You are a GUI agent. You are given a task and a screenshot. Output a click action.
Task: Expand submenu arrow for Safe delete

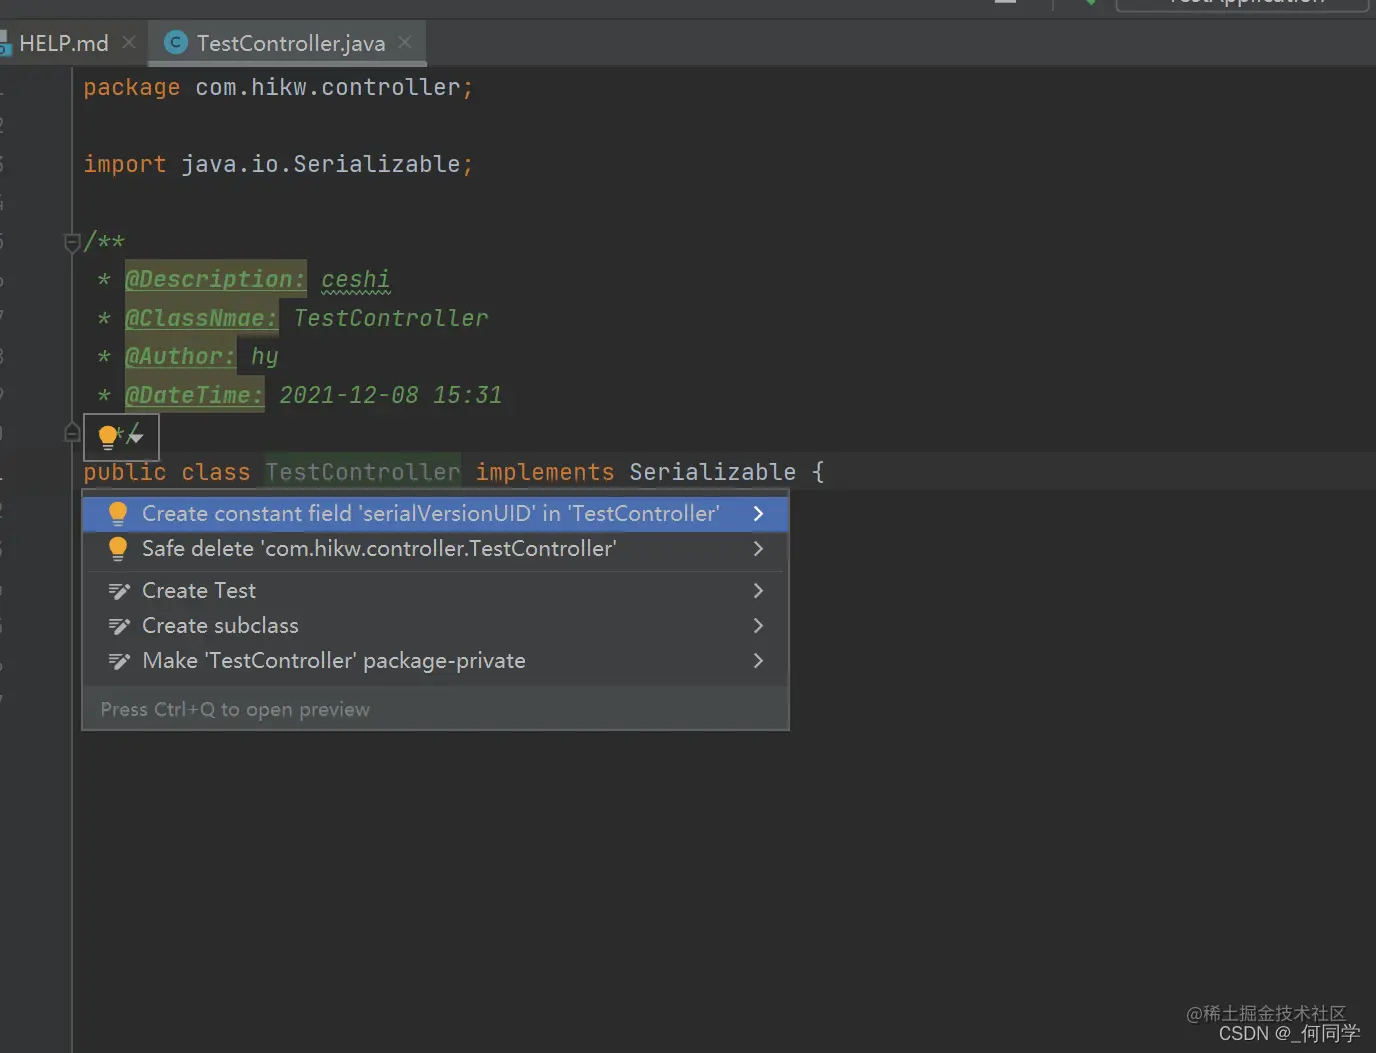(758, 548)
